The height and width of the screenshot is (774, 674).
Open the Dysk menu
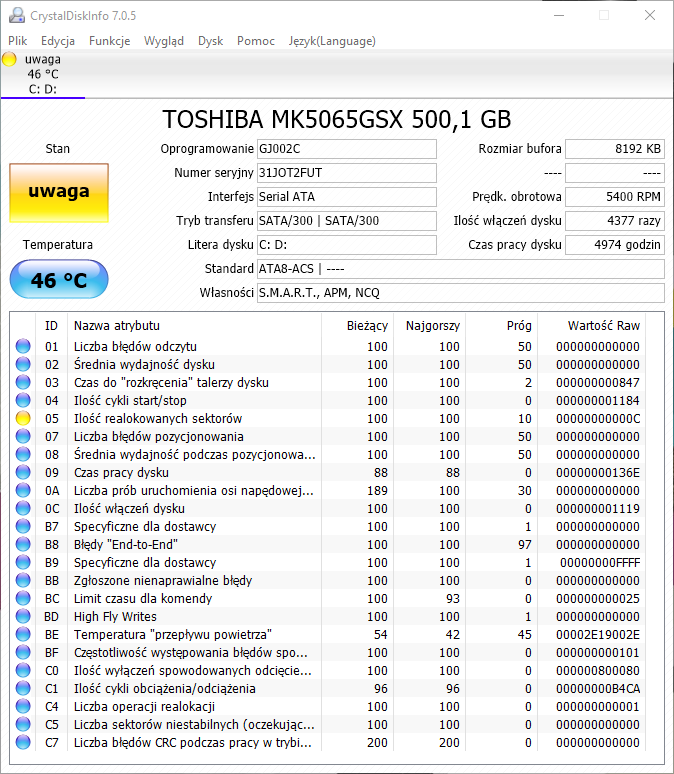click(x=210, y=41)
